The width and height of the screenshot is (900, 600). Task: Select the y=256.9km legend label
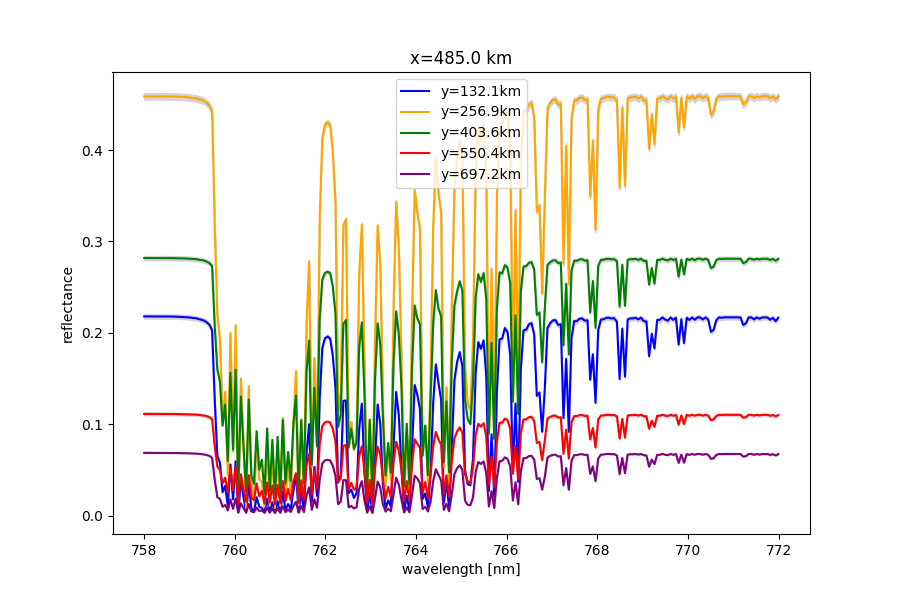tap(480, 111)
